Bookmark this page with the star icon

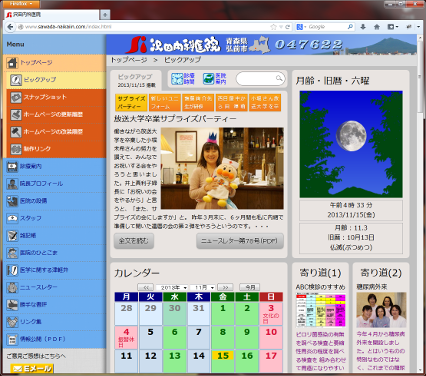(273, 27)
